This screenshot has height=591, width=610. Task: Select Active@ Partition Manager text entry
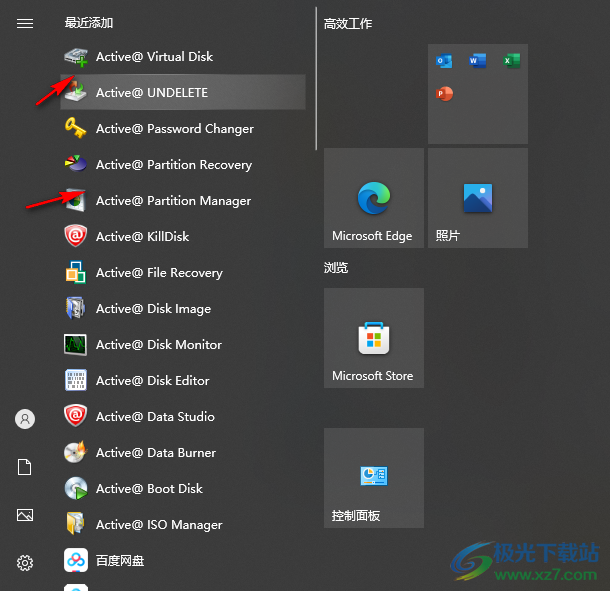coord(173,201)
